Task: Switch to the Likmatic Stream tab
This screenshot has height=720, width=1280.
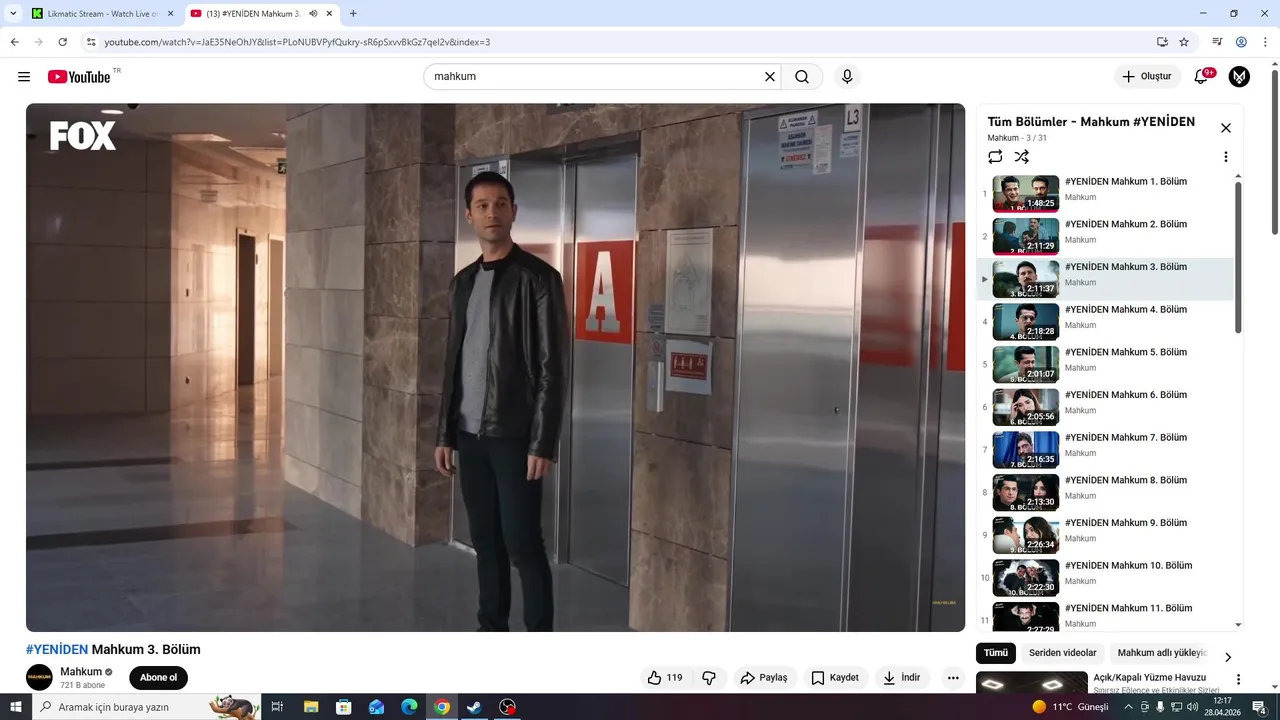Action: 95,14
